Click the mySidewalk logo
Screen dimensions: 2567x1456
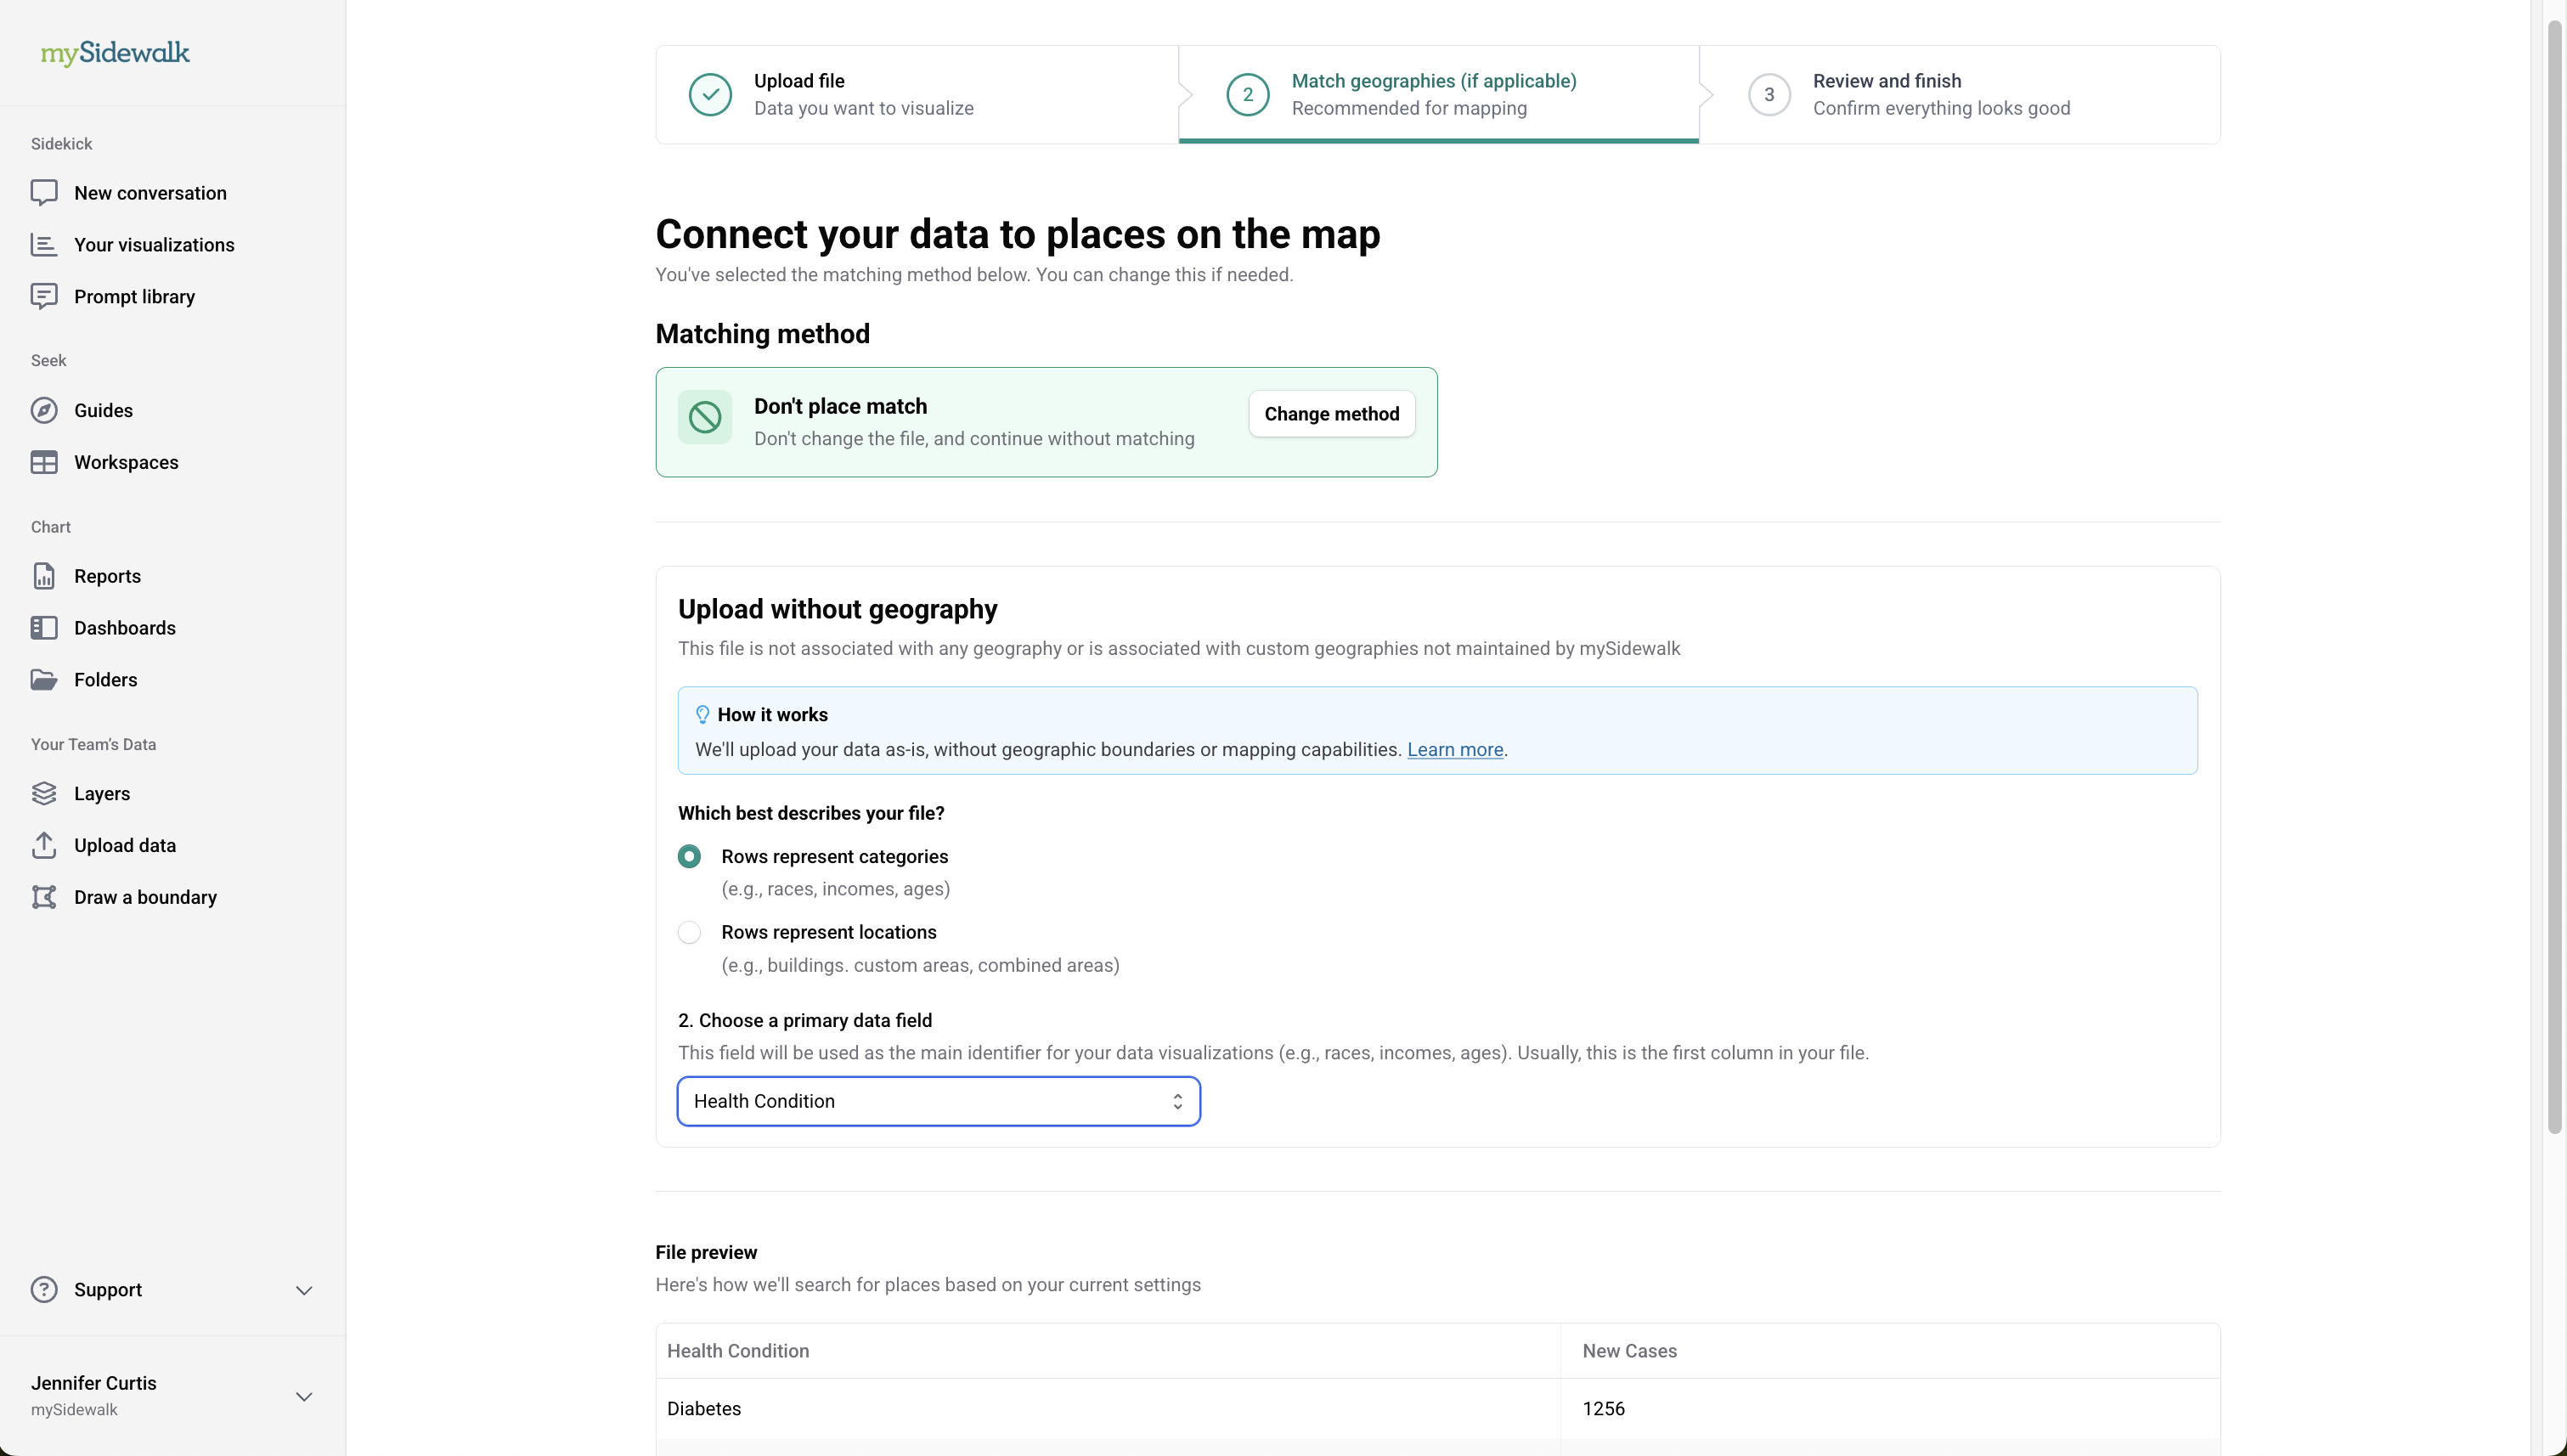point(115,53)
